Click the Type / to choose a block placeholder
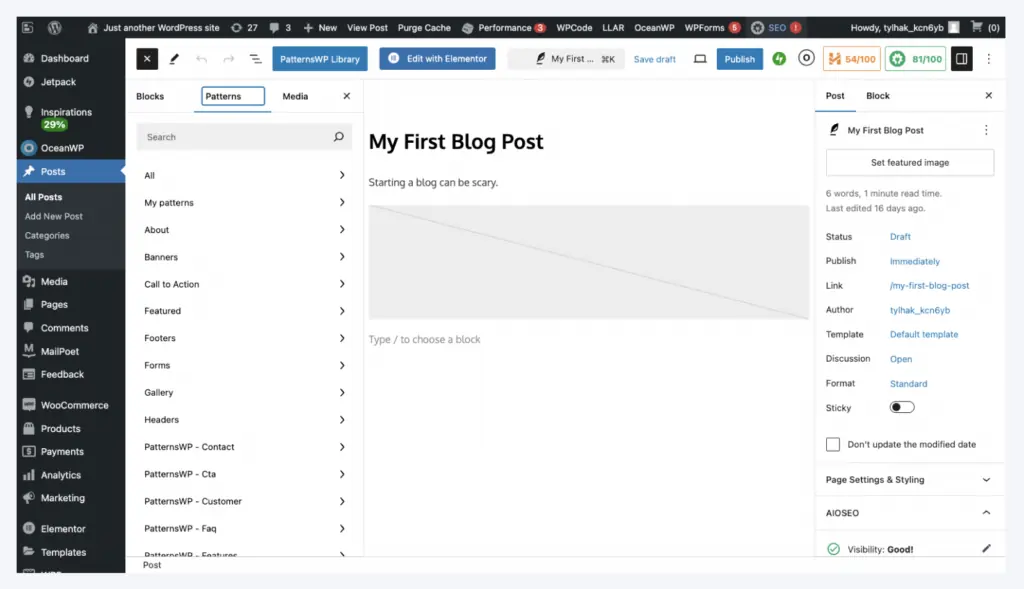 (424, 339)
